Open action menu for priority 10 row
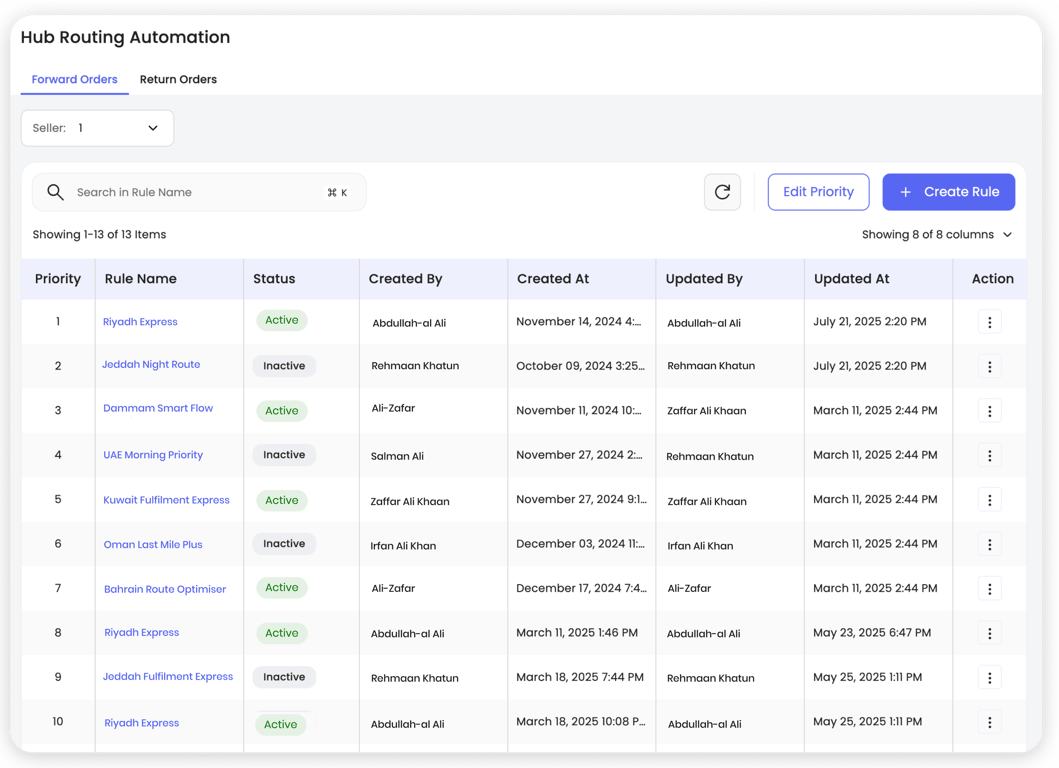The width and height of the screenshot is (1059, 768). 989,723
